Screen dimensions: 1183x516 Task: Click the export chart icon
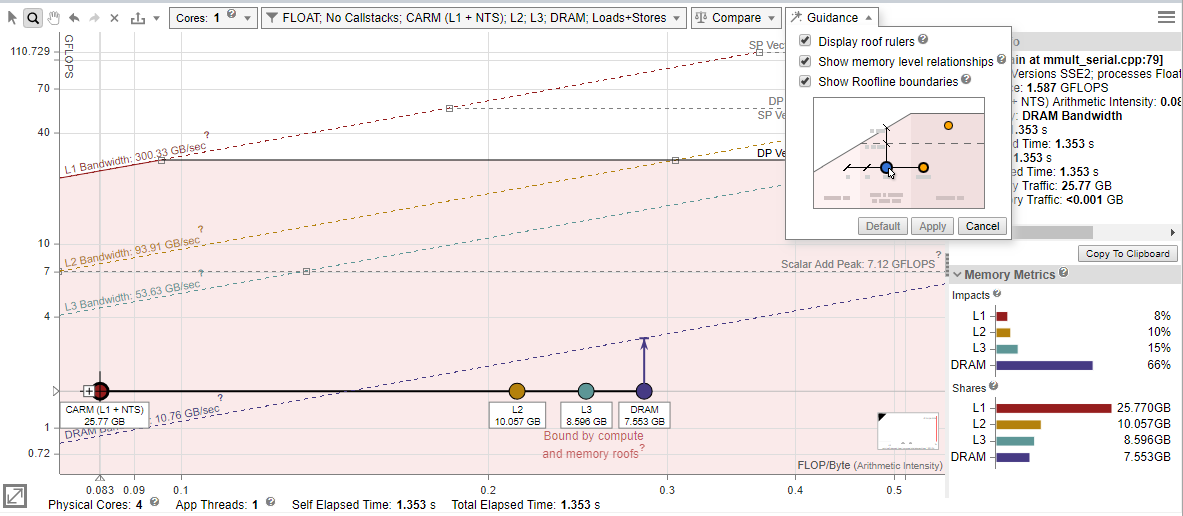(x=137, y=17)
